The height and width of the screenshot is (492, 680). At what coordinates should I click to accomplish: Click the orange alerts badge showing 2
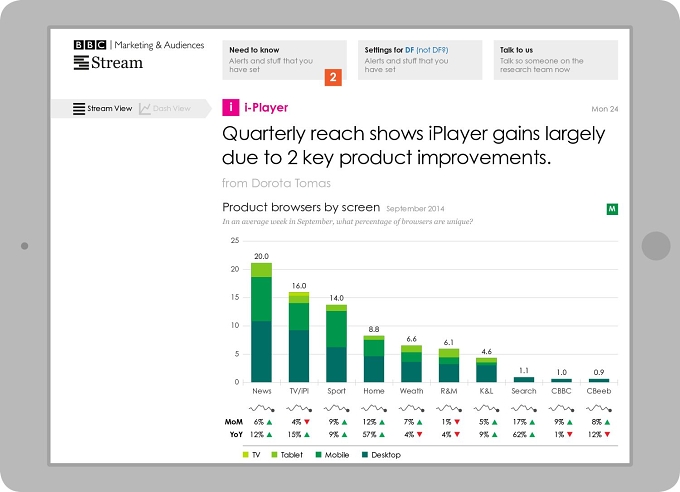333,77
